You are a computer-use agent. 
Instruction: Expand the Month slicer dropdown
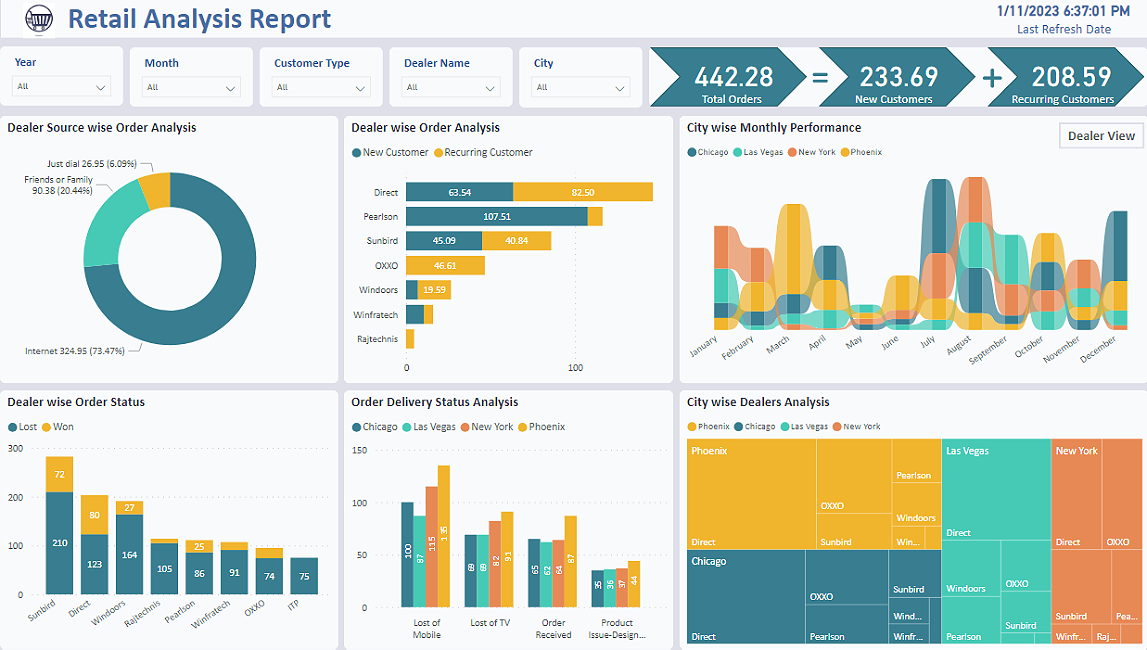click(191, 87)
